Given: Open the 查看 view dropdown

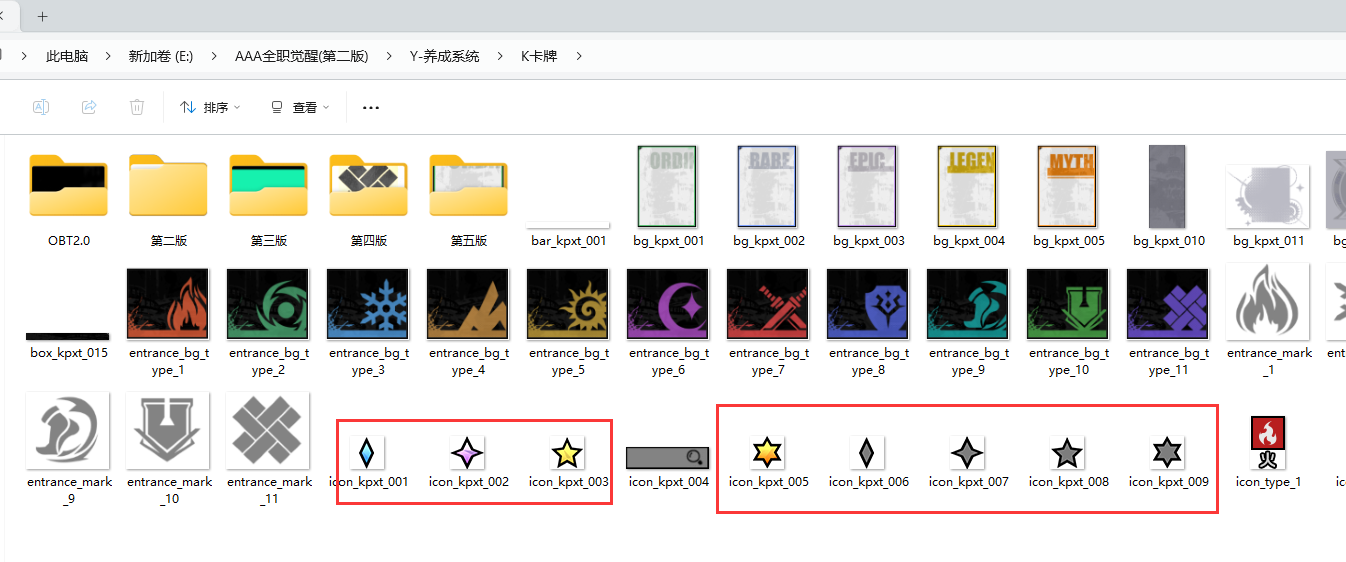Looking at the screenshot, I should click(x=299, y=107).
